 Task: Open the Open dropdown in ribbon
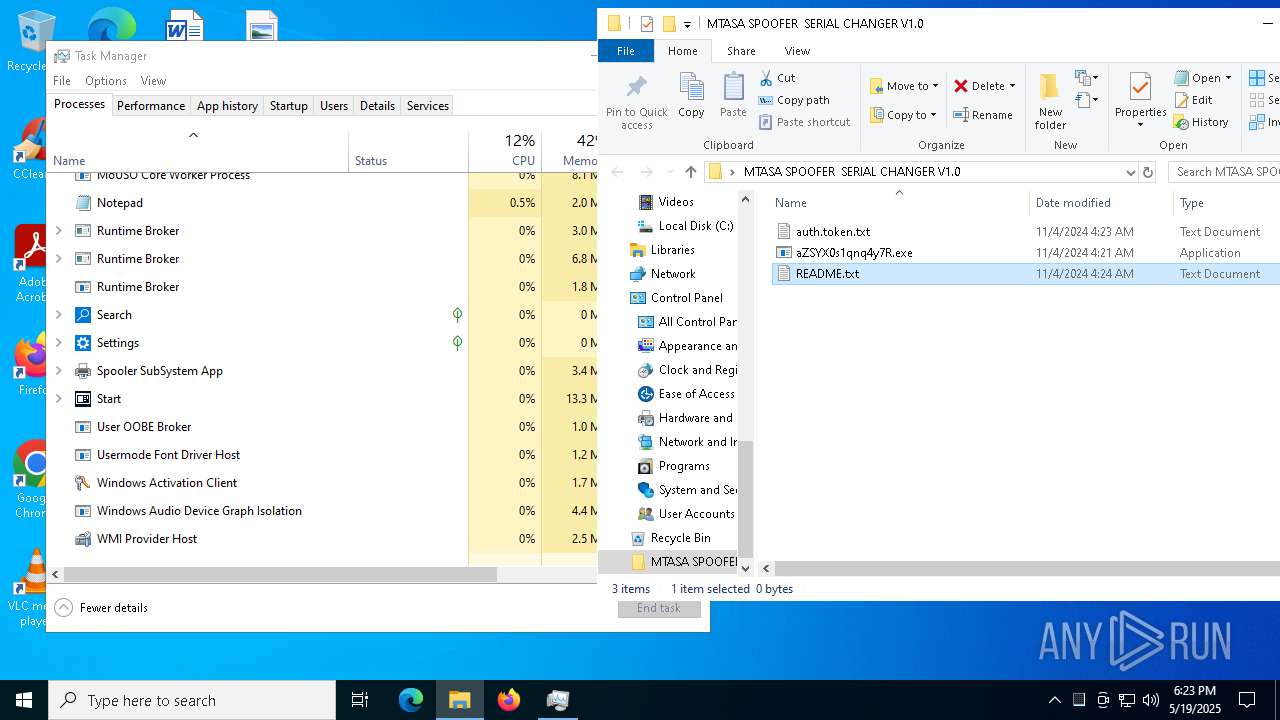coord(1203,78)
